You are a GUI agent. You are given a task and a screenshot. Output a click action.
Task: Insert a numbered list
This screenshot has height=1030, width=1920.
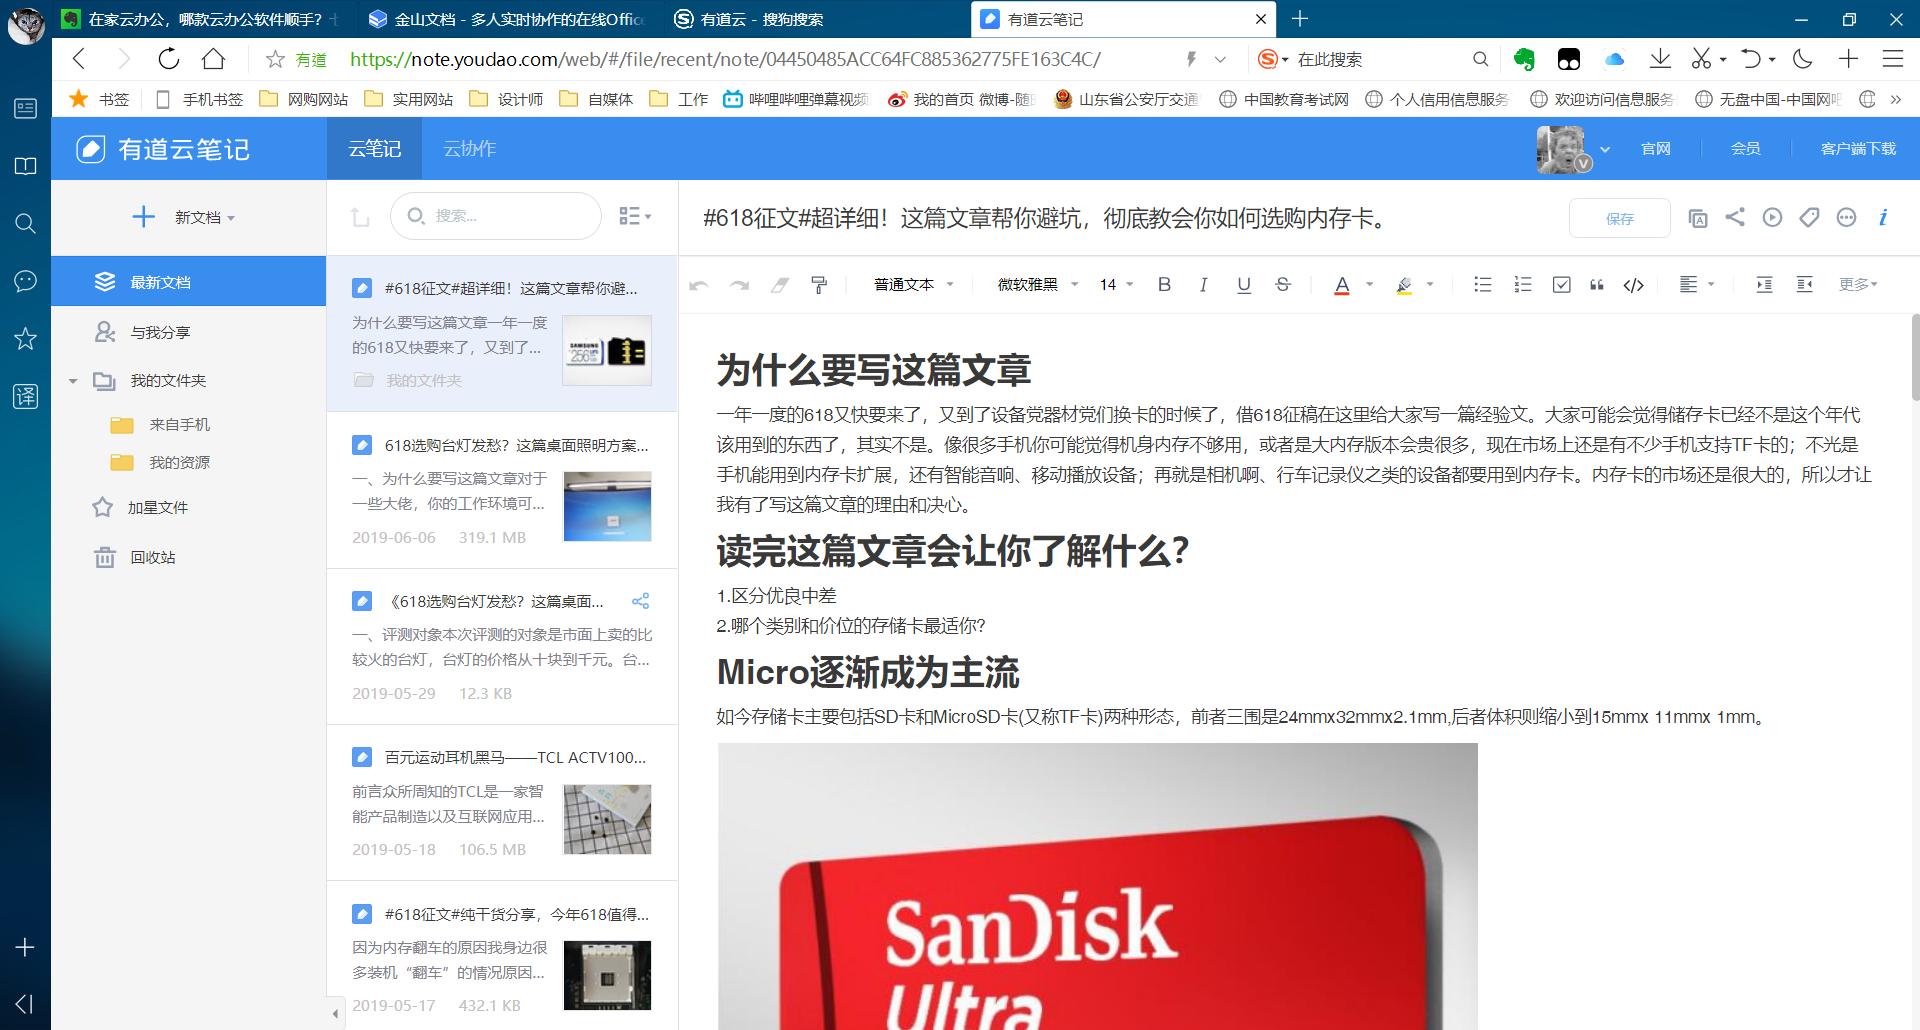pos(1522,285)
